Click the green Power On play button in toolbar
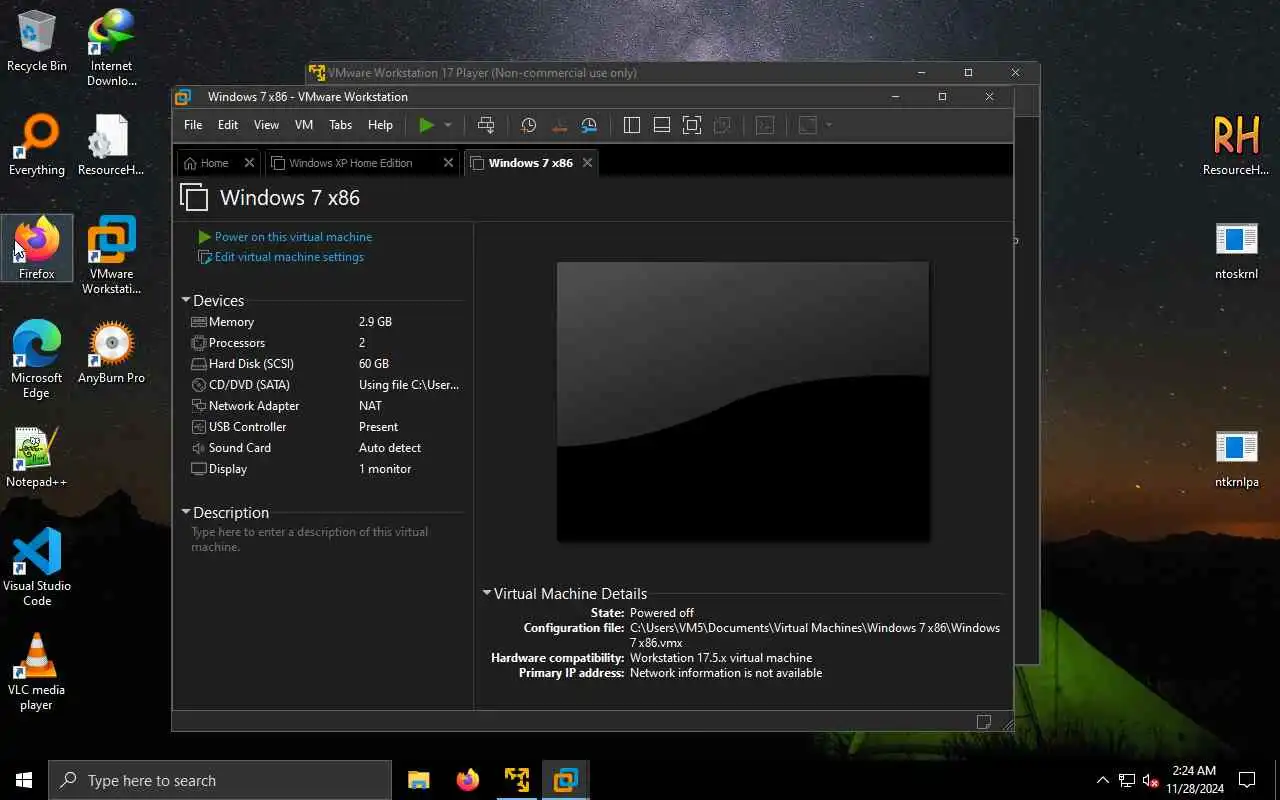Screen dimensions: 1280x800 tap(427, 125)
